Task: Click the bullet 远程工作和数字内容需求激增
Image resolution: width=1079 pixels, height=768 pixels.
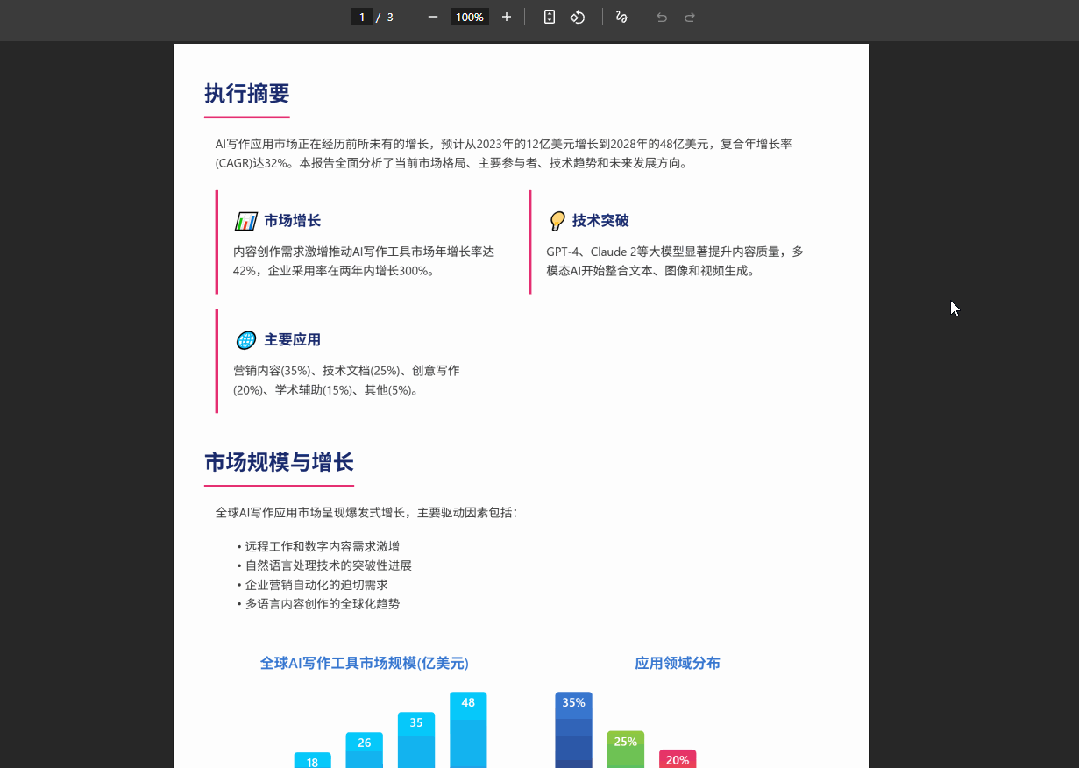Action: tap(322, 546)
